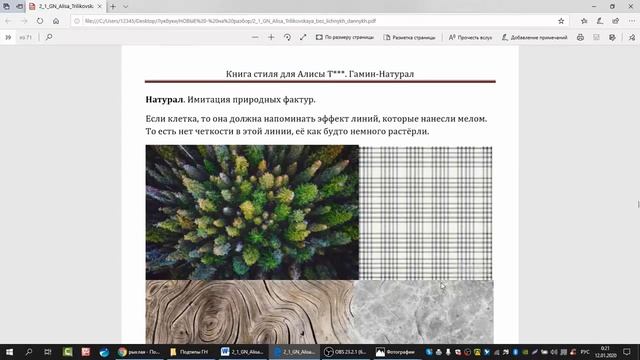Rotate the PDF page
The image size is (640, 360).
(287, 37)
